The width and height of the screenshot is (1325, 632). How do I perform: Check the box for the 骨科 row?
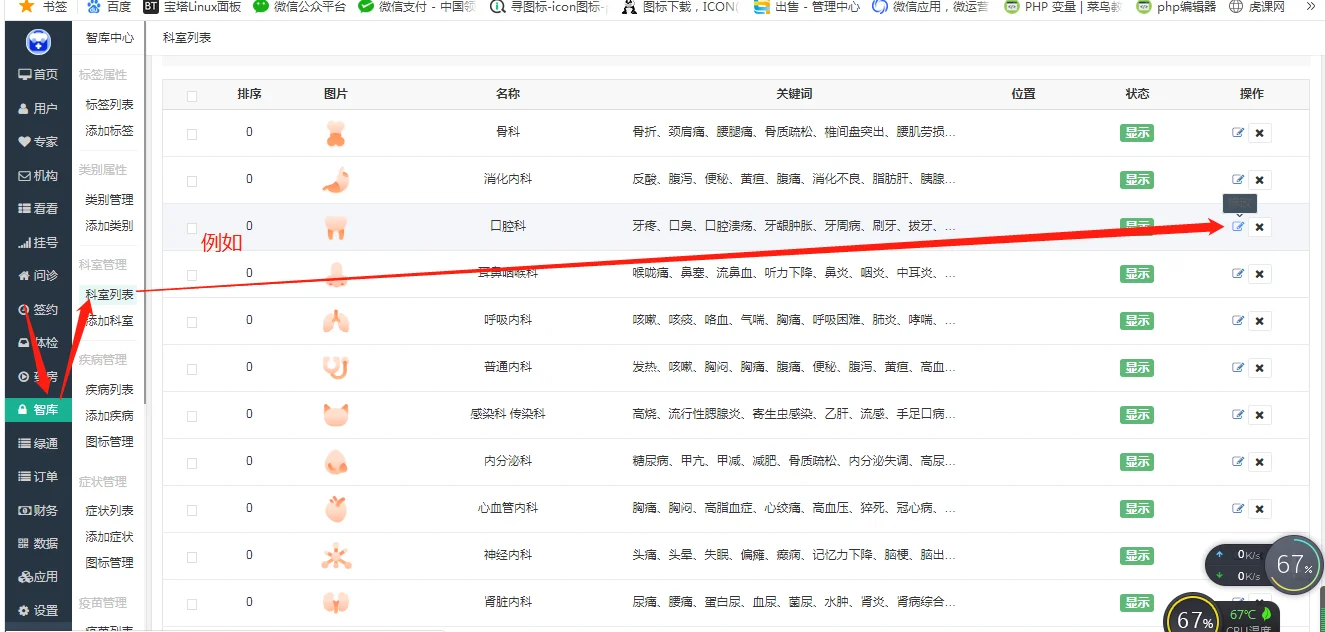pos(192,134)
